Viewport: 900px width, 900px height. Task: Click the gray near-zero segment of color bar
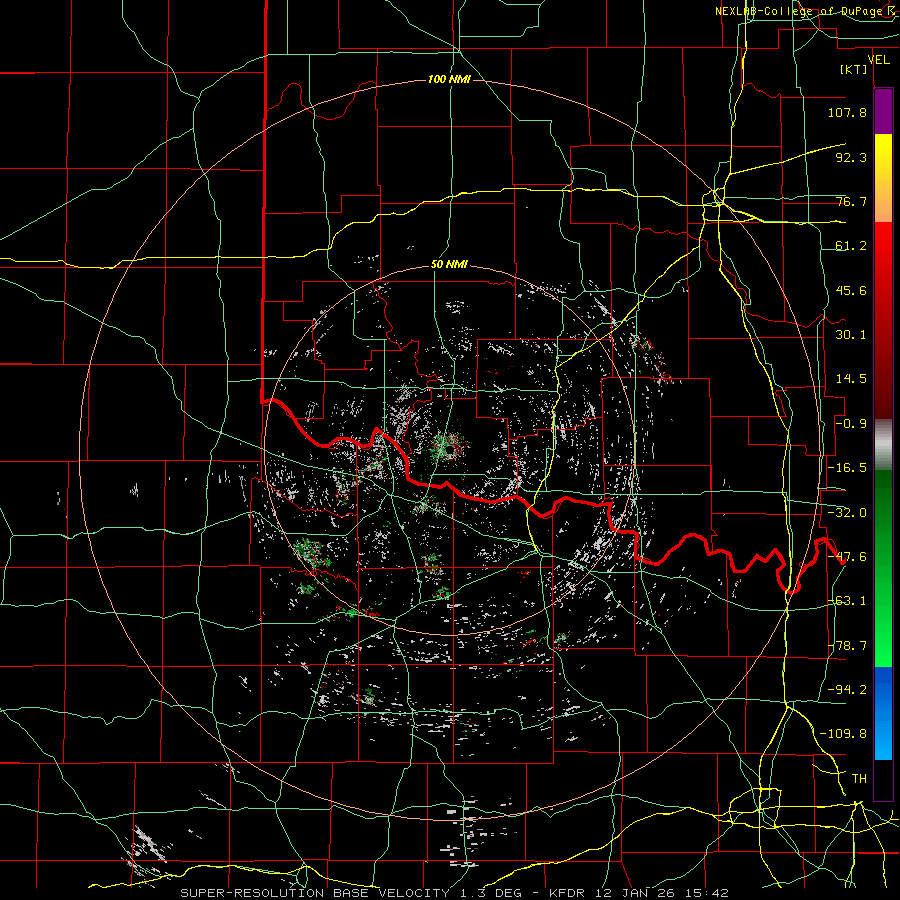[883, 445]
